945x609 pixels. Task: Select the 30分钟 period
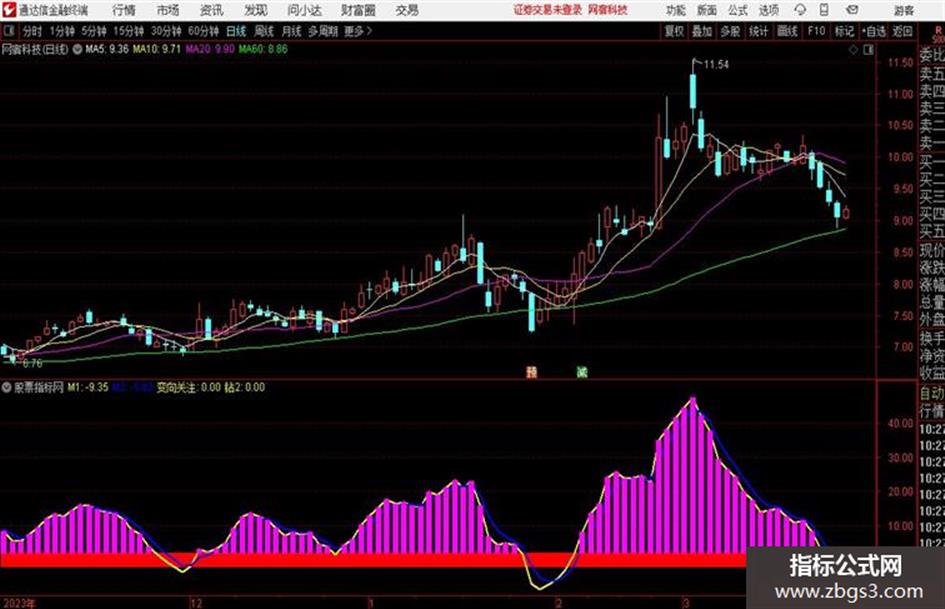click(x=166, y=31)
